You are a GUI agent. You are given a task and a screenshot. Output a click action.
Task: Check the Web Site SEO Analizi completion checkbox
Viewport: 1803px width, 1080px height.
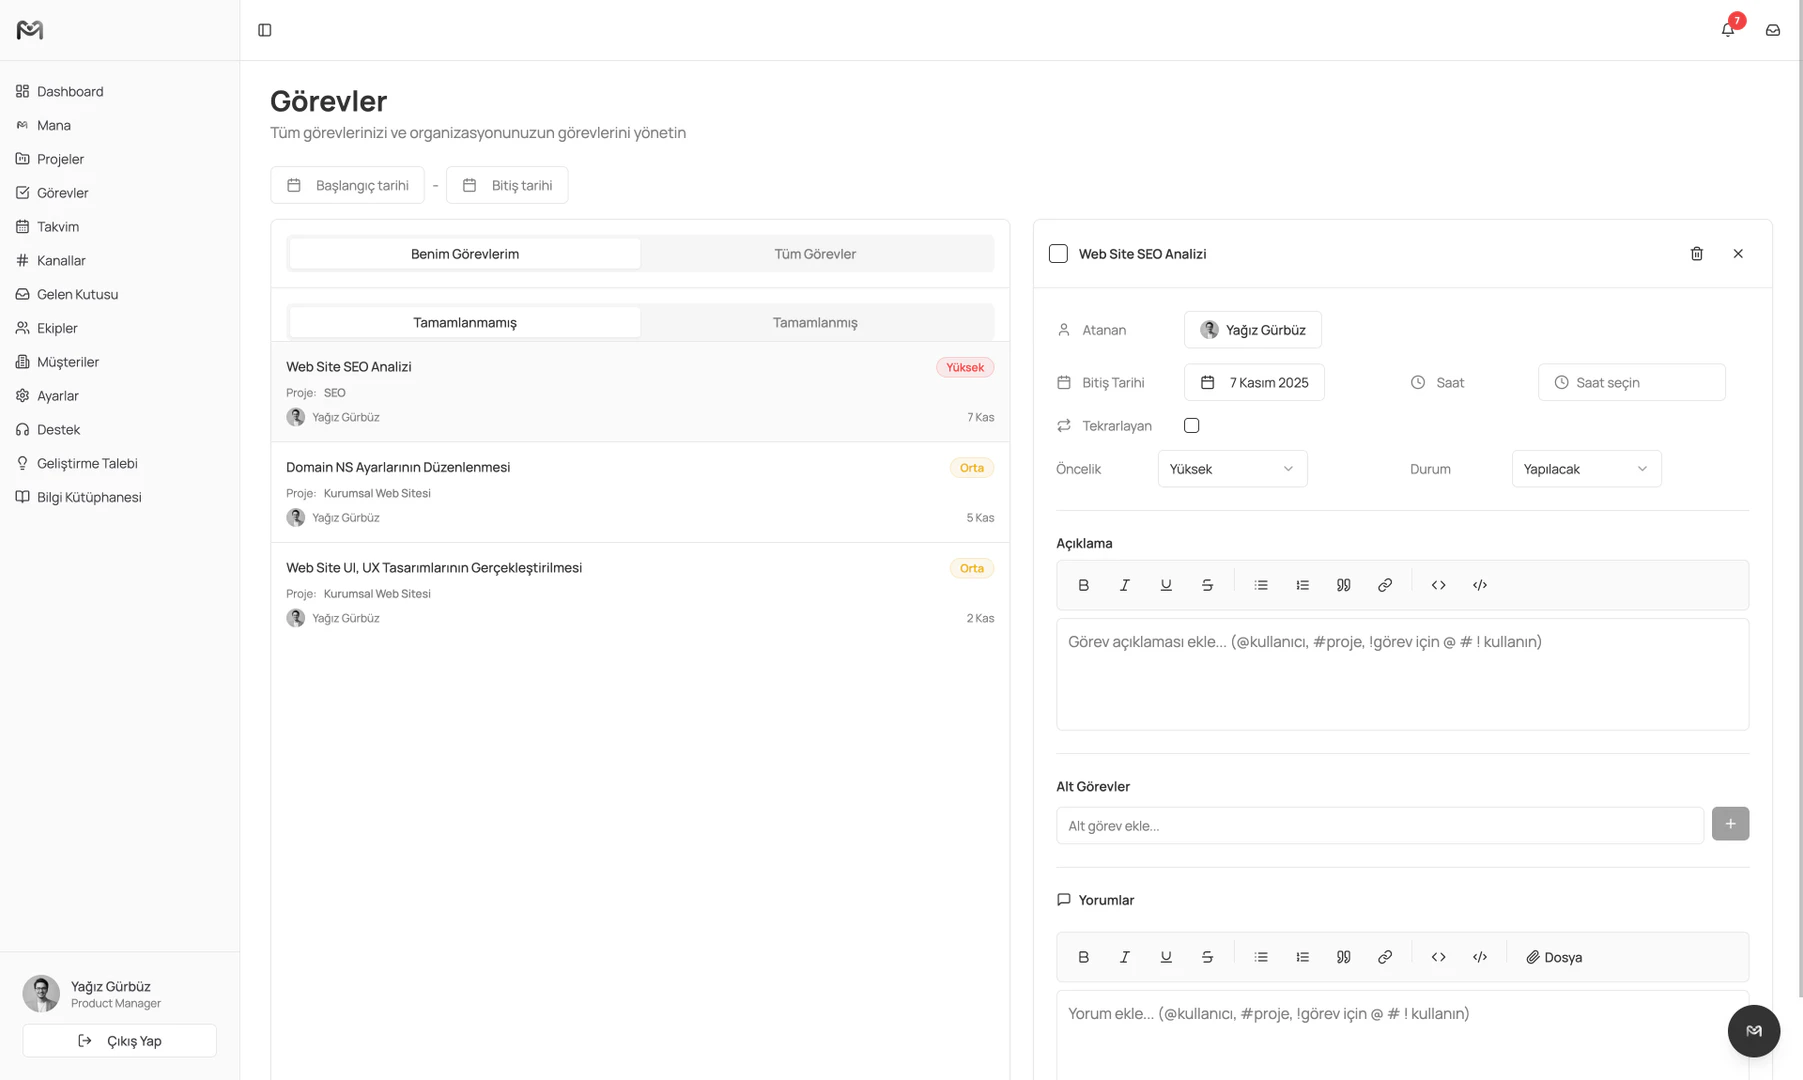point(1058,253)
